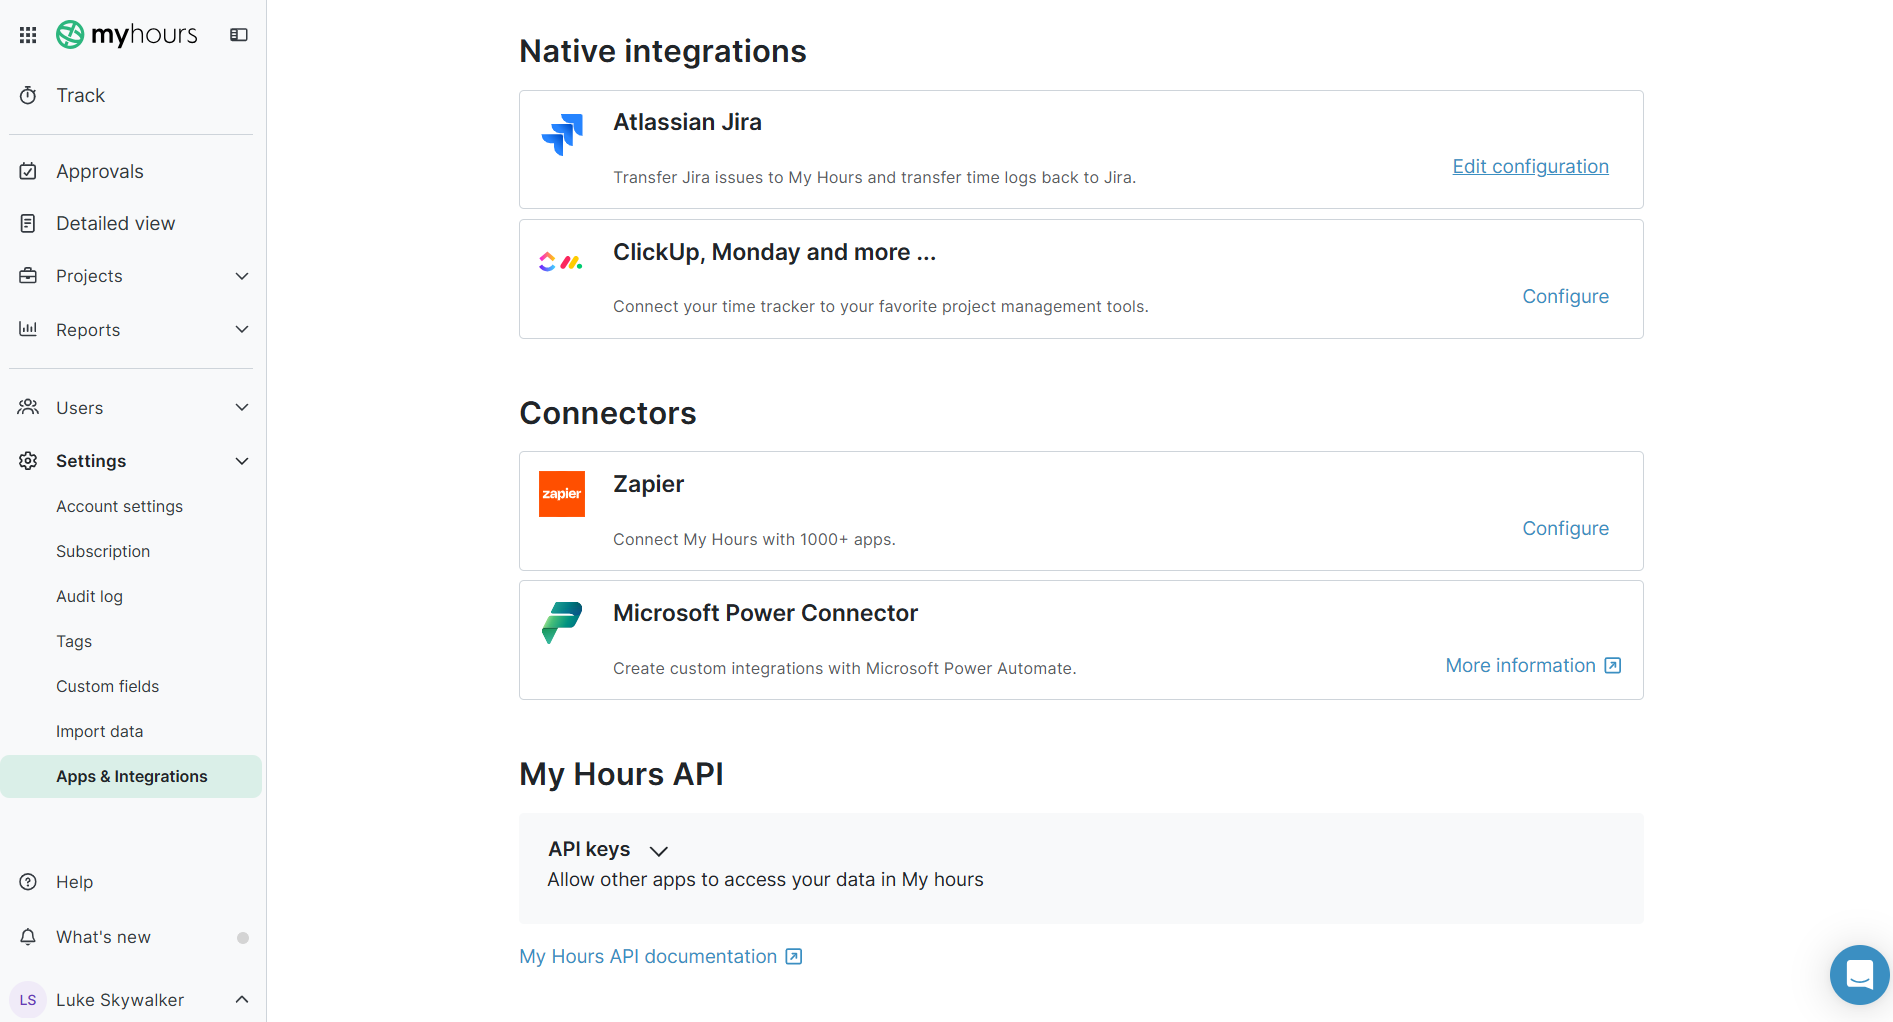The width and height of the screenshot is (1893, 1022).
Task: Click the Microsoft Power Connector logo
Action: [562, 622]
